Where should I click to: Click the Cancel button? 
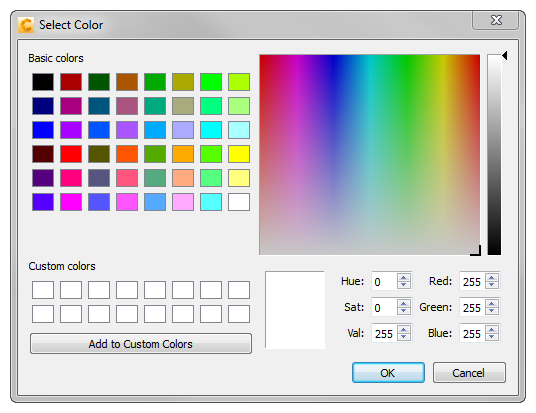click(x=469, y=373)
